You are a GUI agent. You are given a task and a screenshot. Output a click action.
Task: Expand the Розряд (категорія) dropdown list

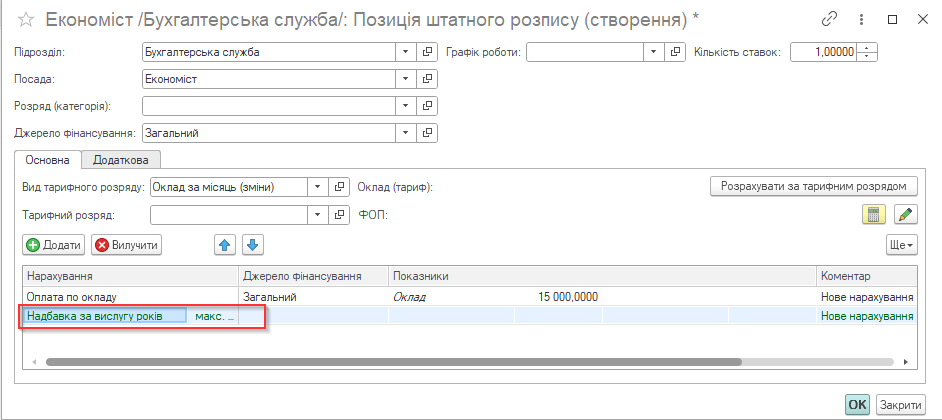pos(406,106)
